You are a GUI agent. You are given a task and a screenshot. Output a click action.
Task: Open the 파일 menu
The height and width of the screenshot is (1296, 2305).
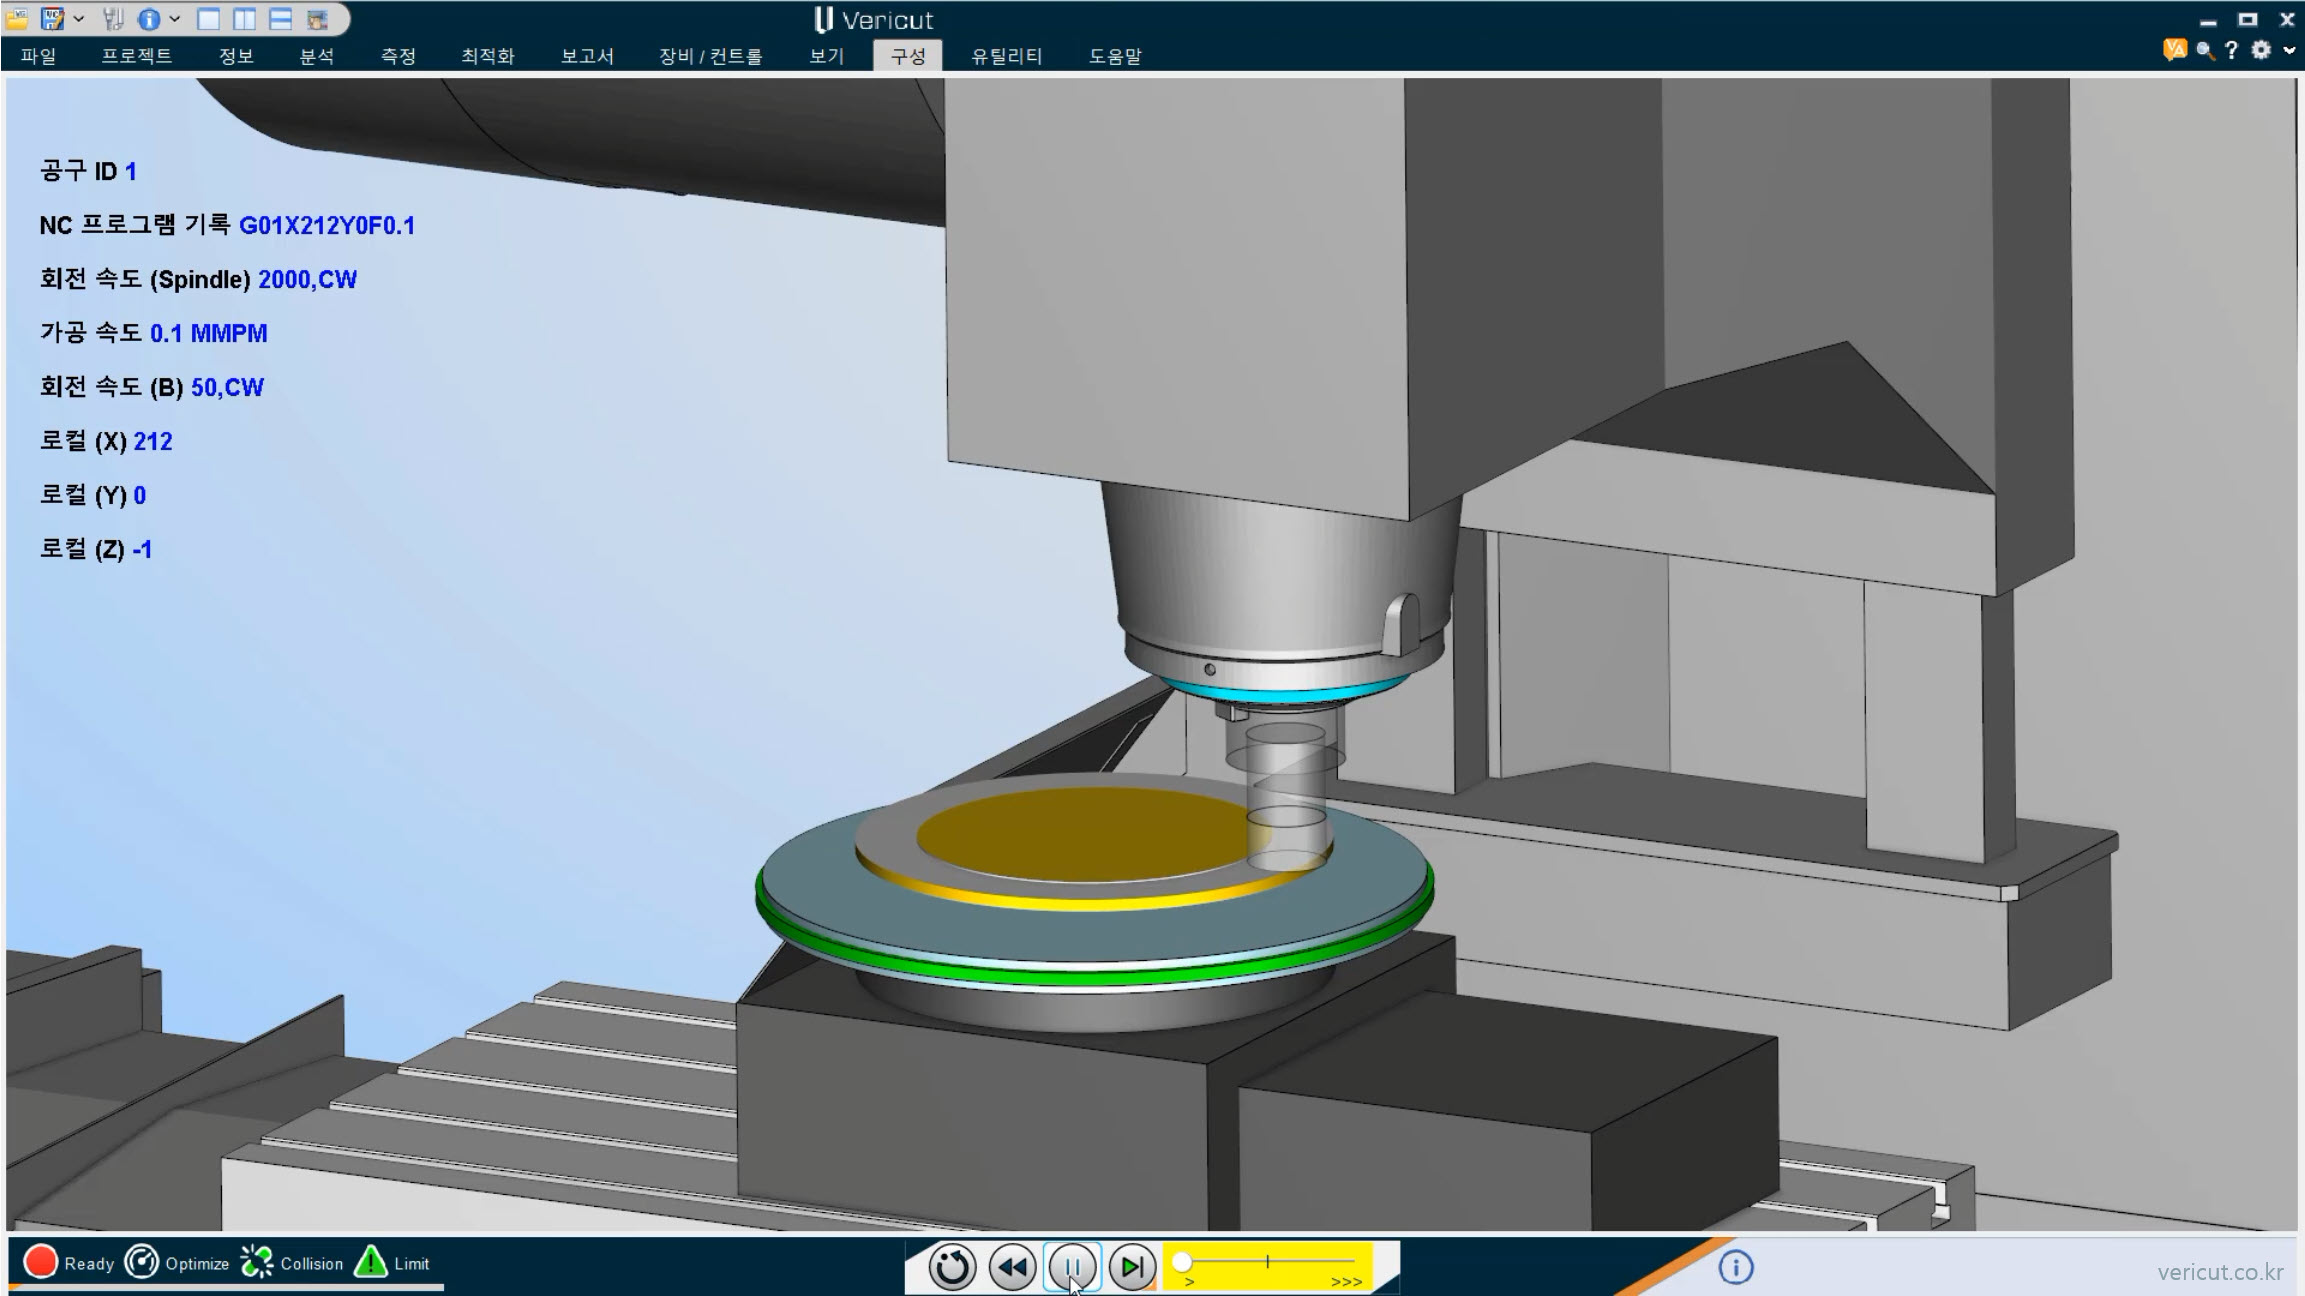(x=39, y=56)
